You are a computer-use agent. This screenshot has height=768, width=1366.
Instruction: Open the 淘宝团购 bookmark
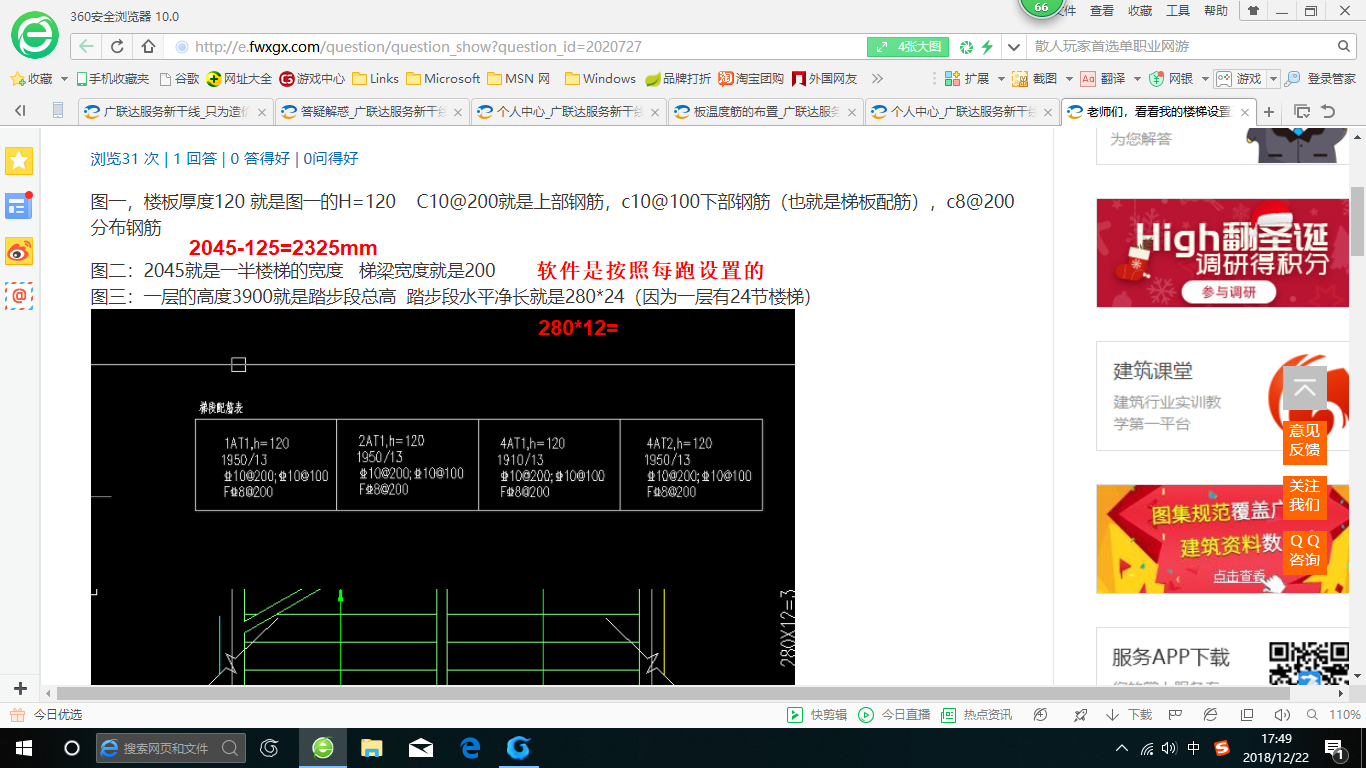[x=752, y=78]
